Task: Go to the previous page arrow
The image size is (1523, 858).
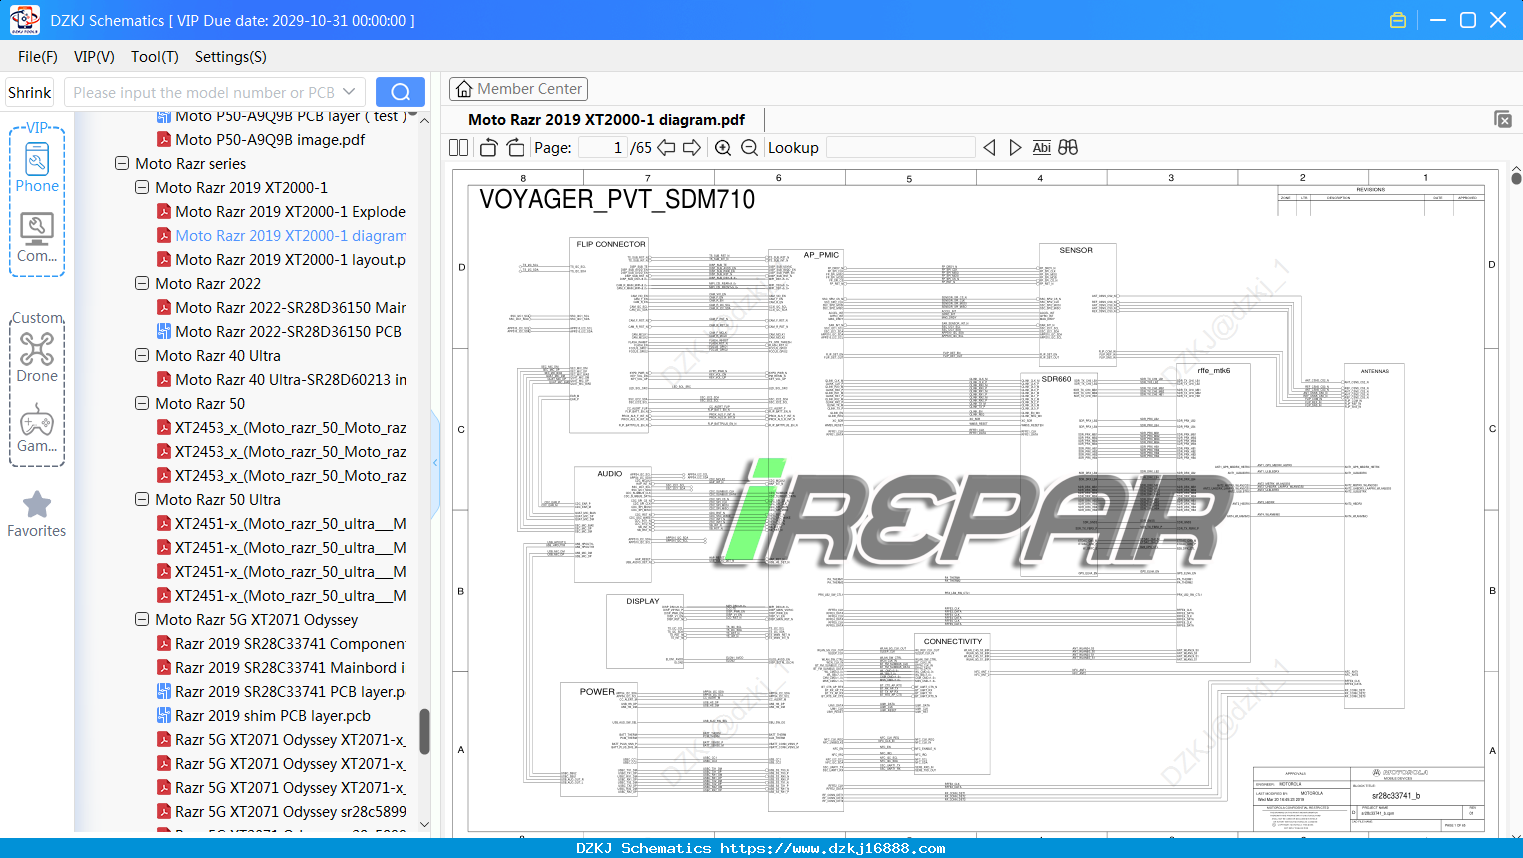Action: tap(666, 148)
